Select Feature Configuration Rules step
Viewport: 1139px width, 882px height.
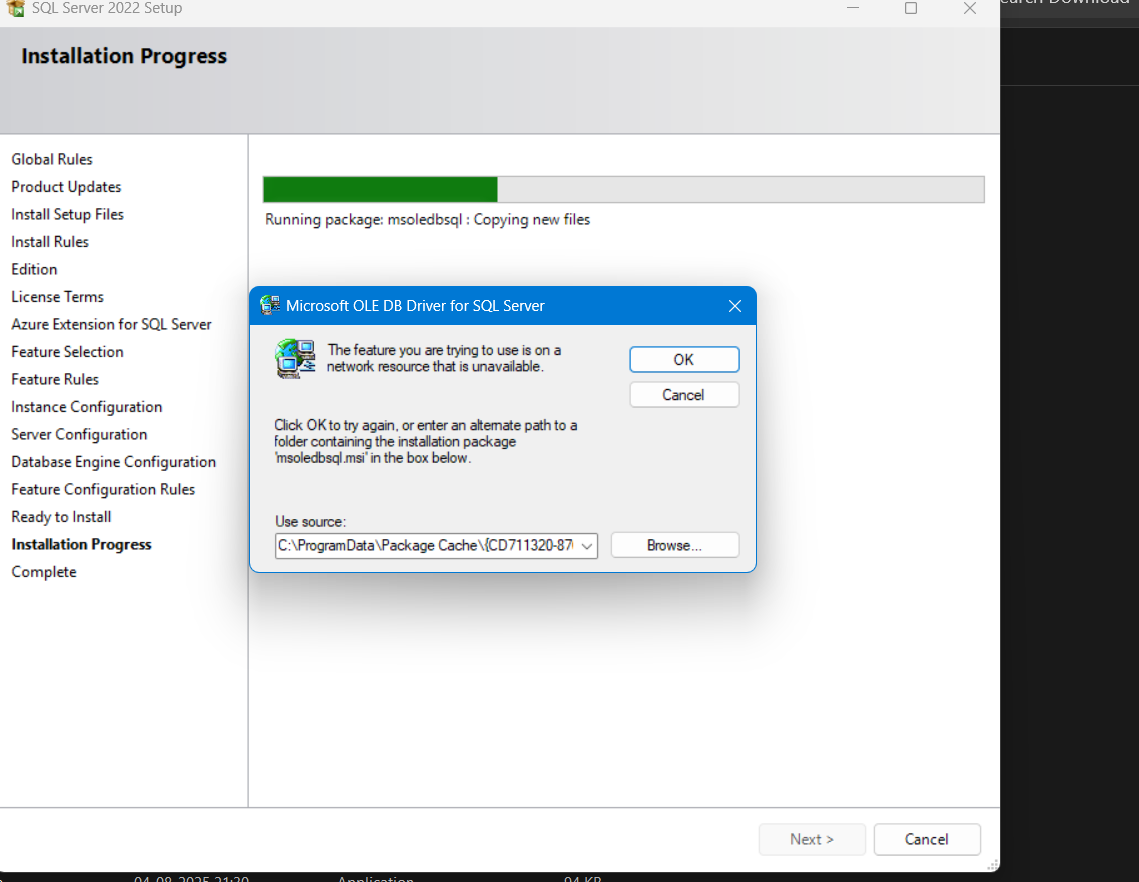103,490
